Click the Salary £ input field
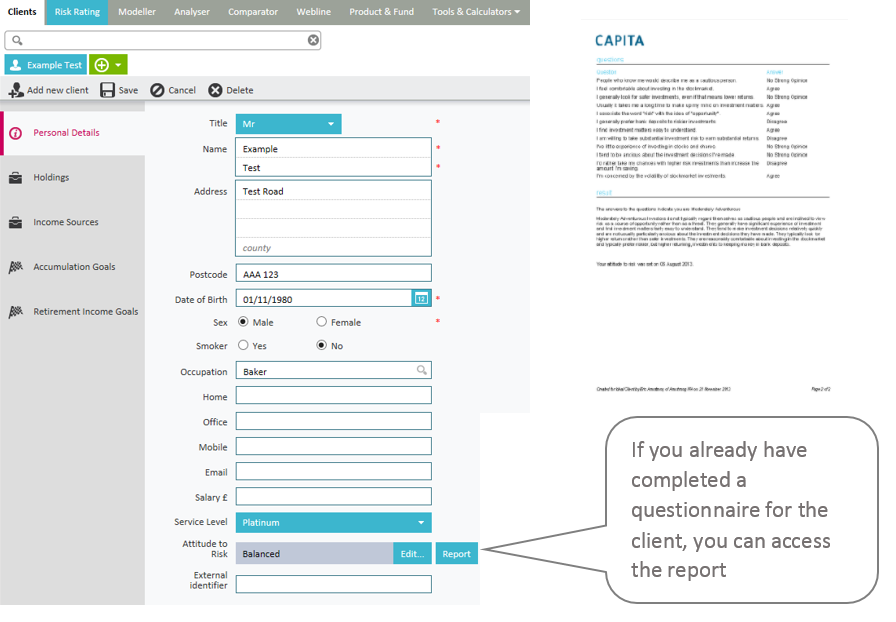Viewport: 896px width, 622px height. coord(334,497)
